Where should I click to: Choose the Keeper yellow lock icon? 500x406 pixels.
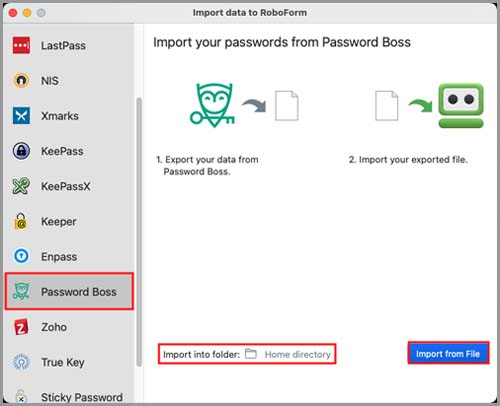point(21,221)
